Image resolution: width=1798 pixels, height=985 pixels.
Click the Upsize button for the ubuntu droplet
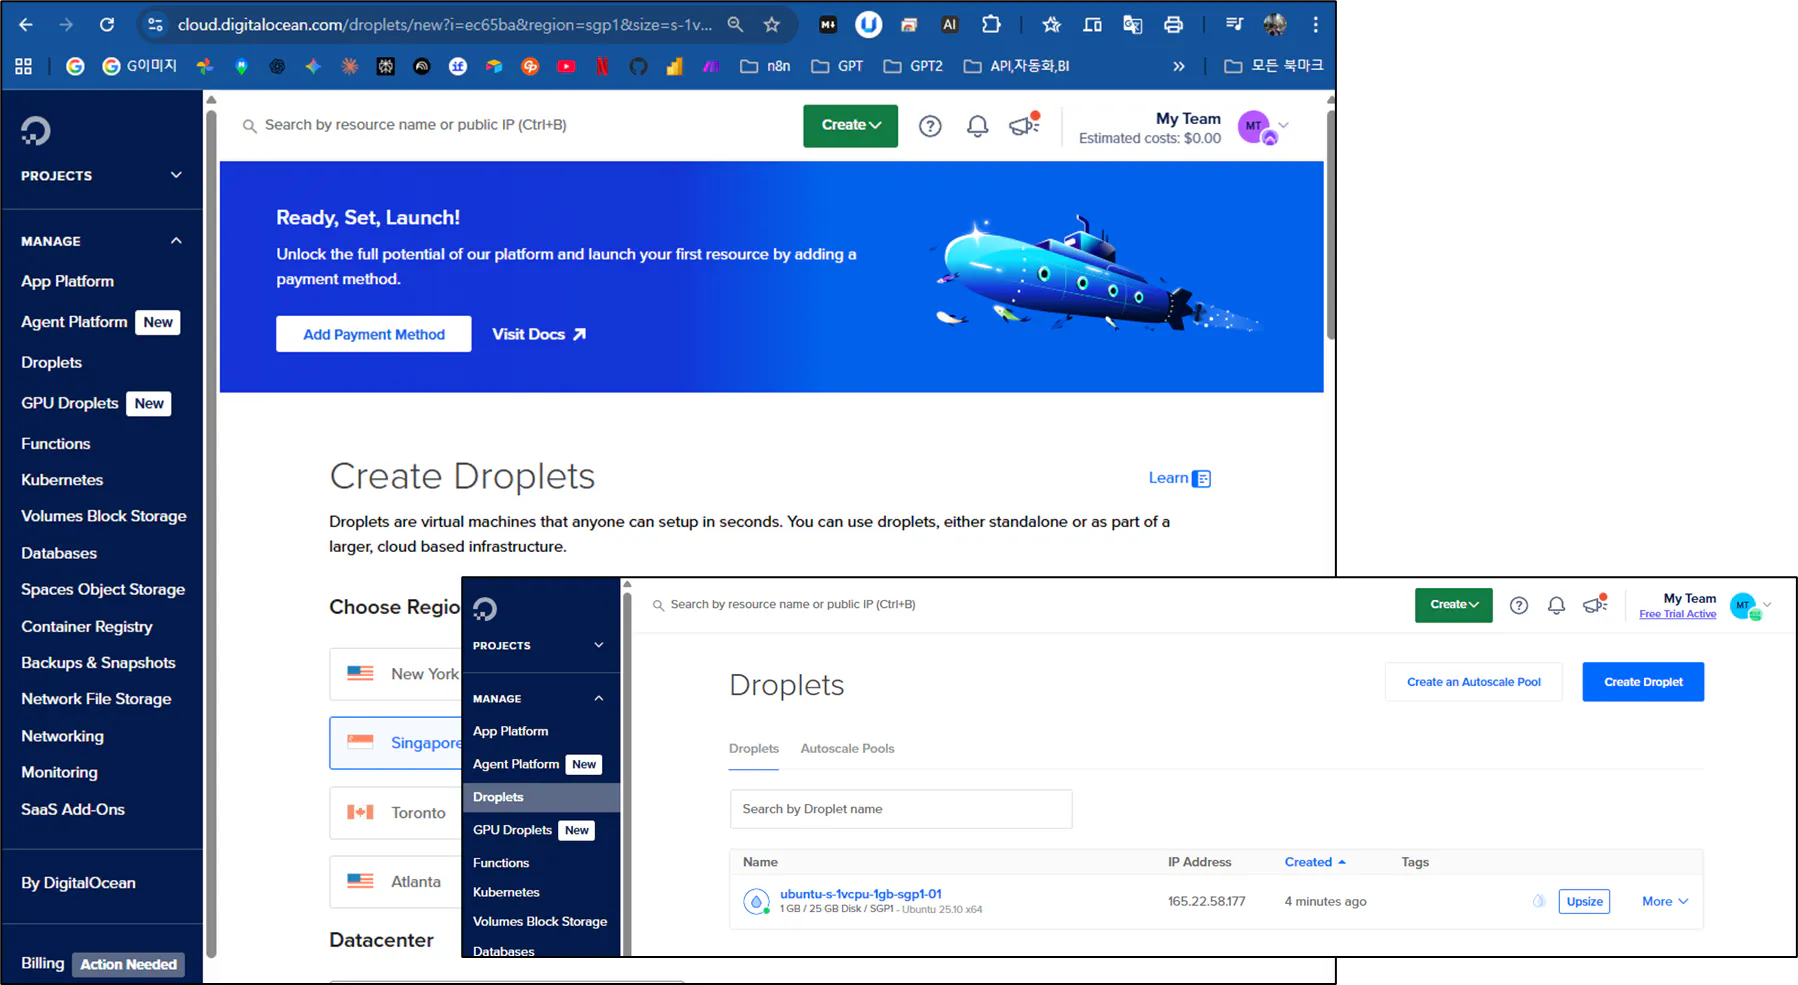(x=1584, y=901)
